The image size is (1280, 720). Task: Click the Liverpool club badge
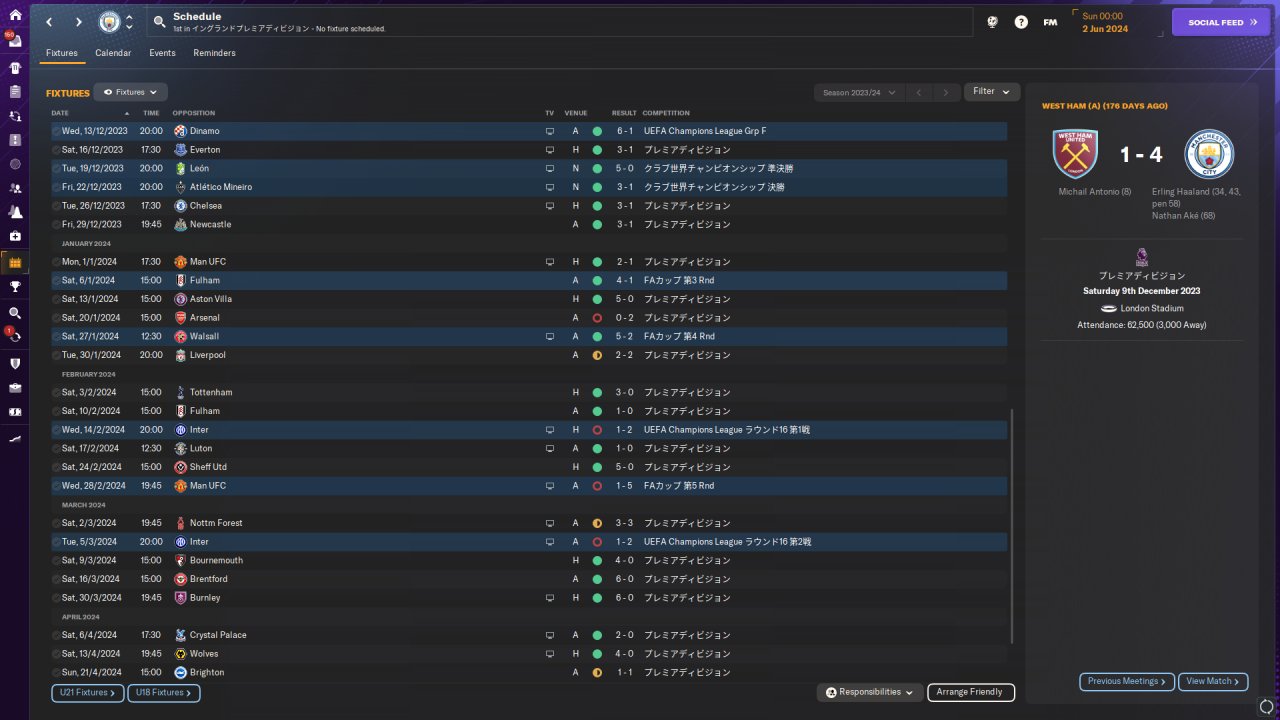[x=180, y=355]
